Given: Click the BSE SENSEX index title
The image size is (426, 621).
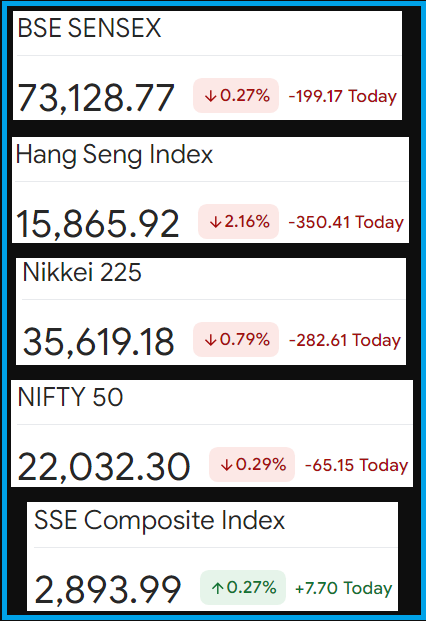Looking at the screenshot, I should (x=89, y=28).
